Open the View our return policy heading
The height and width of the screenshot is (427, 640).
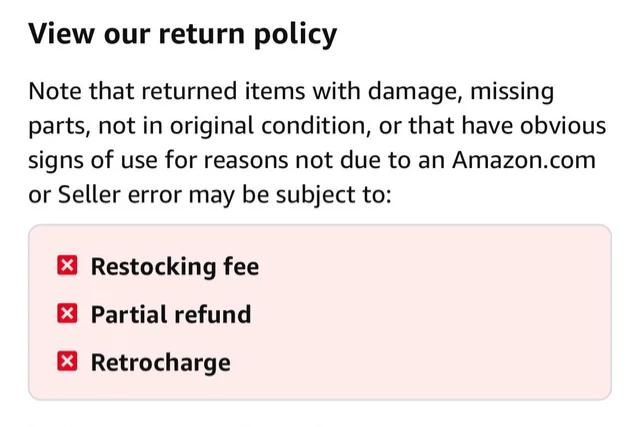click(x=182, y=35)
